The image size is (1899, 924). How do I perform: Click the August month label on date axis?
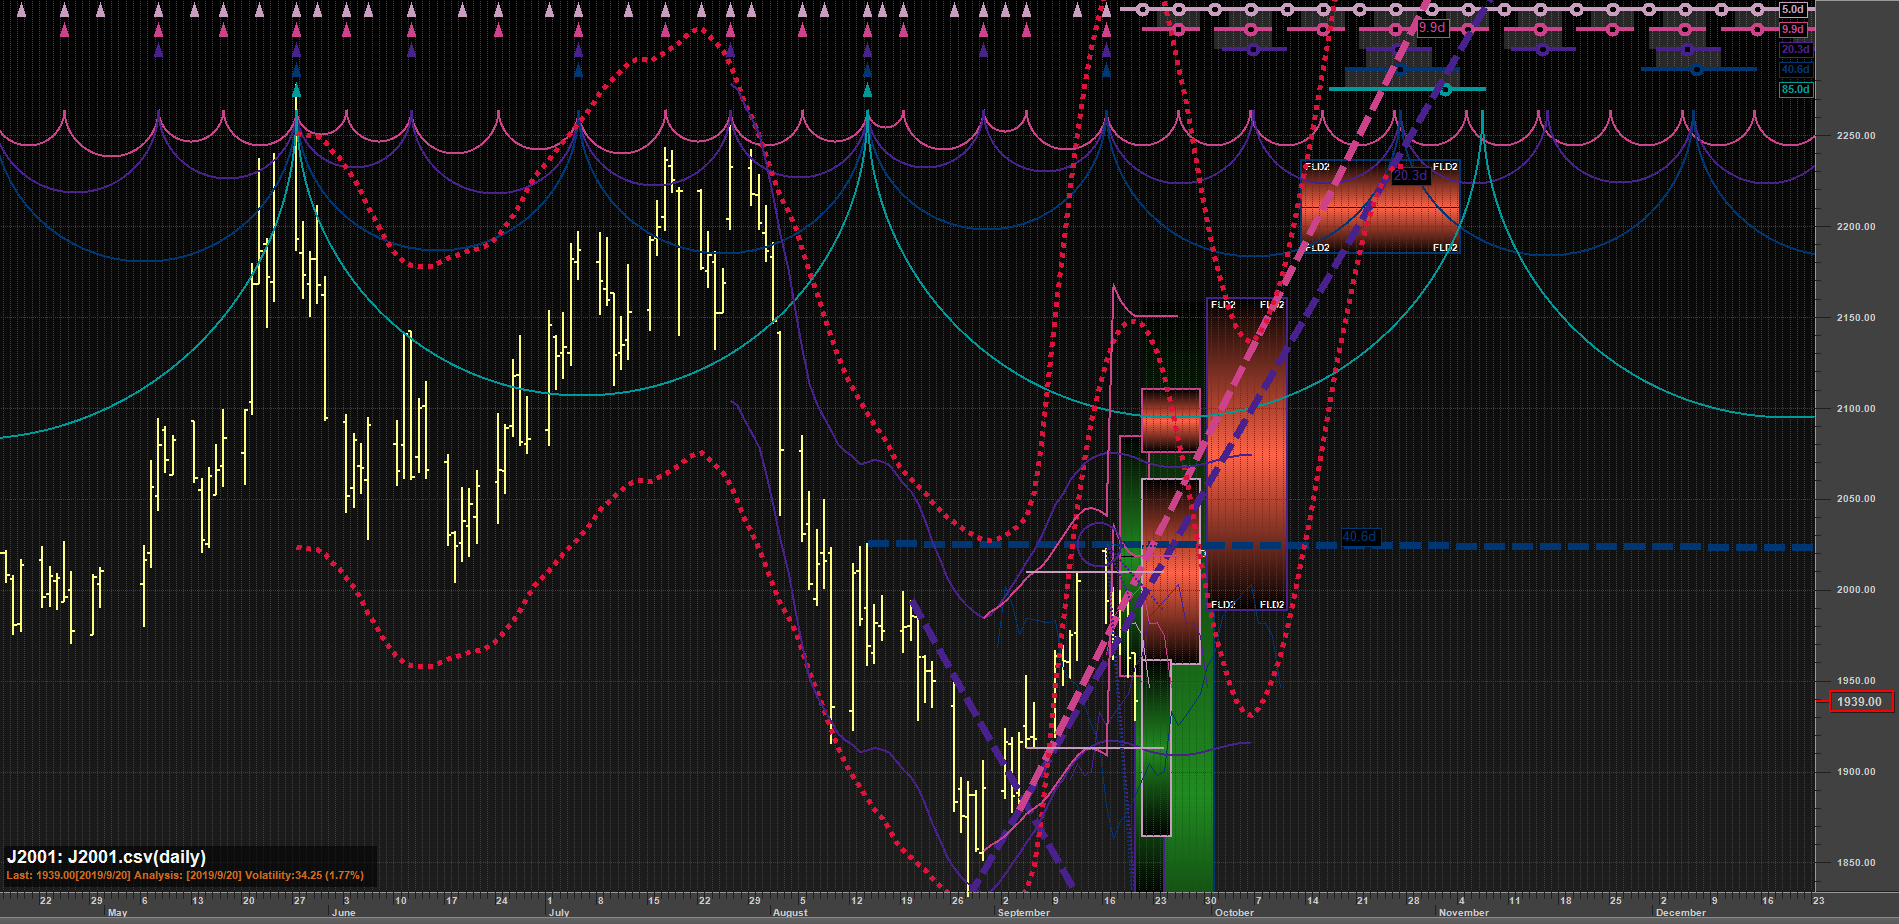coord(790,913)
